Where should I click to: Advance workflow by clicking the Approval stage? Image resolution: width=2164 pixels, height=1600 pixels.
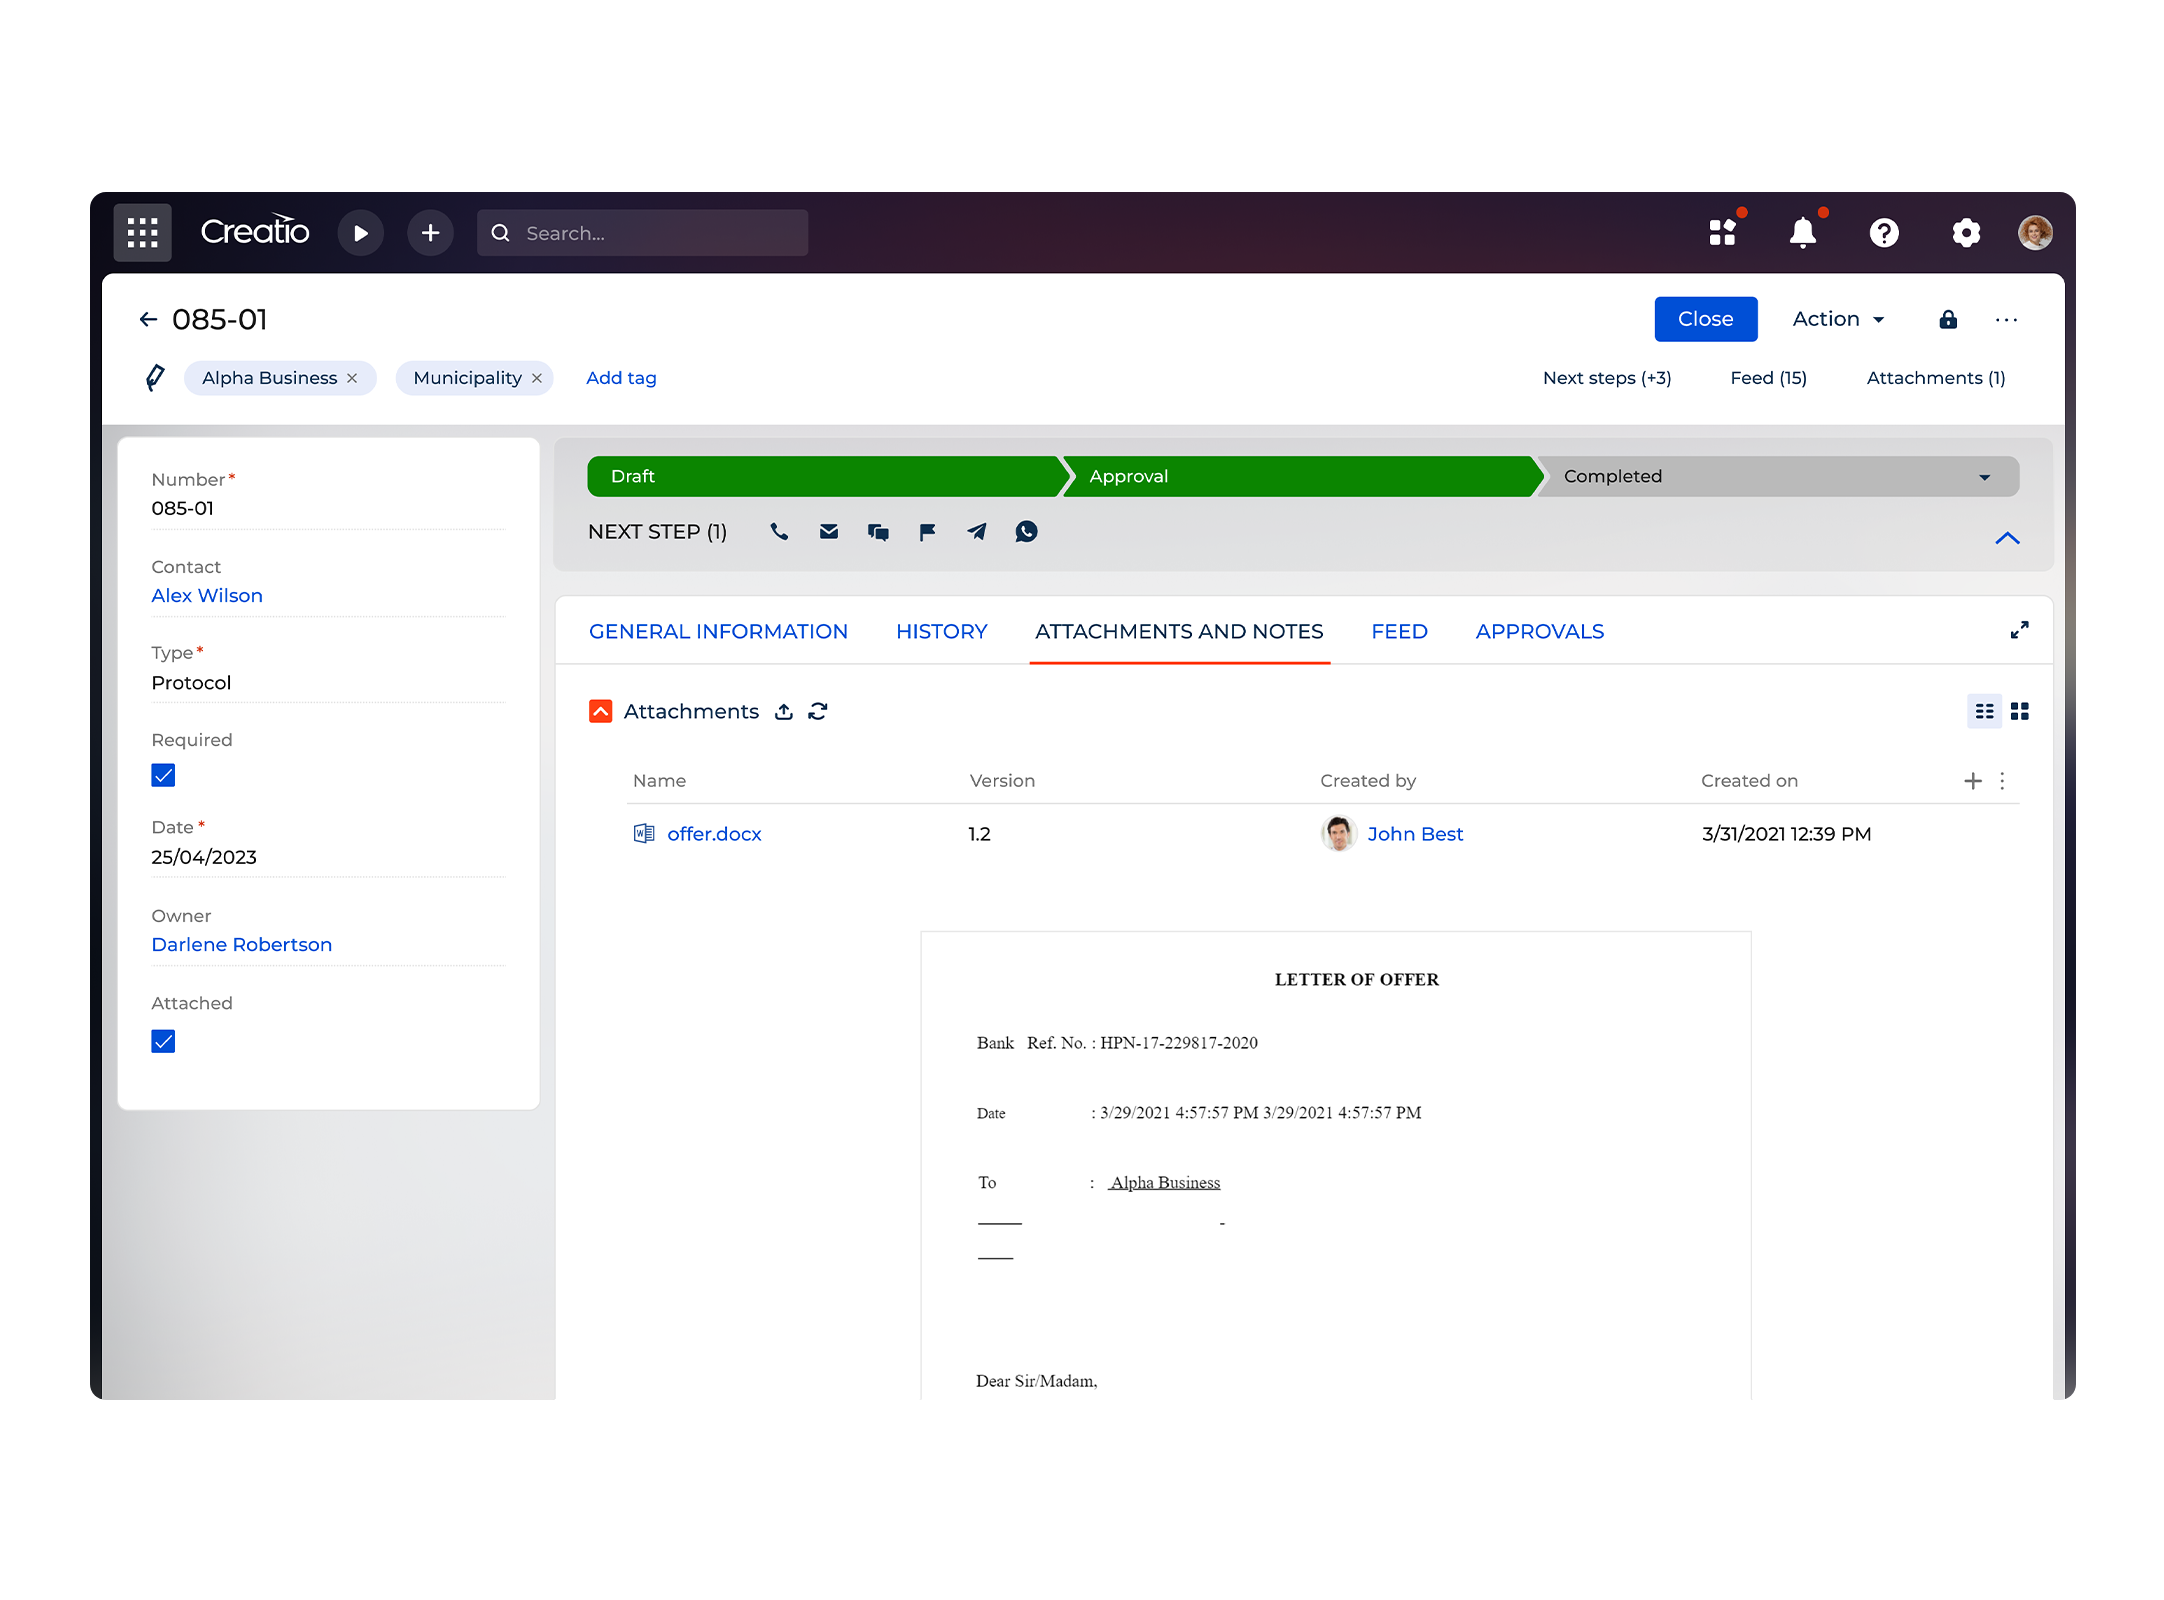1128,476
